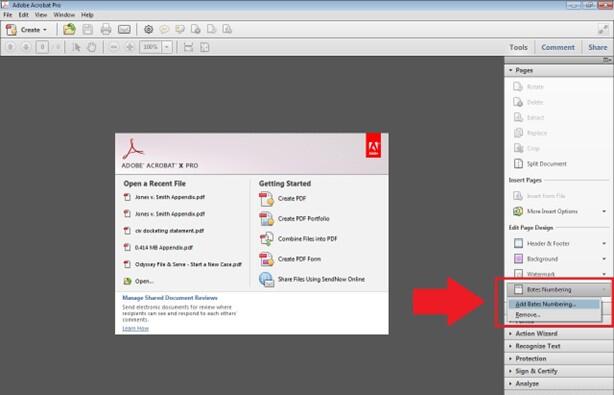Click the gear icon in the toolbar
Image resolution: width=614 pixels, height=395 pixels.
pyautogui.click(x=148, y=29)
